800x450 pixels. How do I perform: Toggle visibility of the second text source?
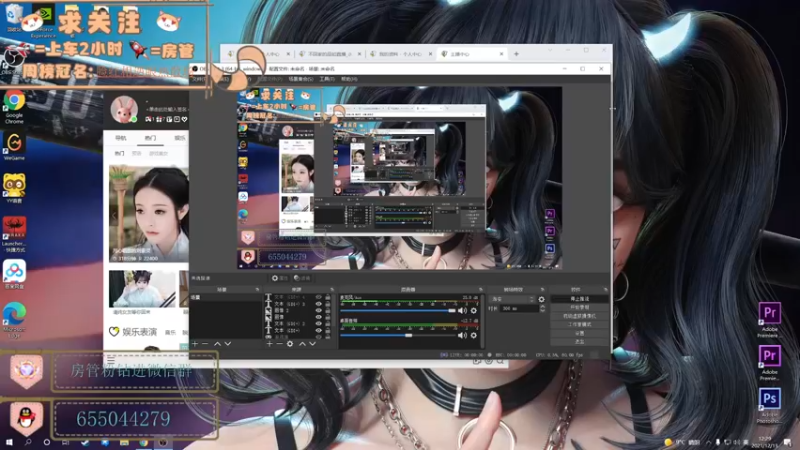pyautogui.click(x=318, y=304)
